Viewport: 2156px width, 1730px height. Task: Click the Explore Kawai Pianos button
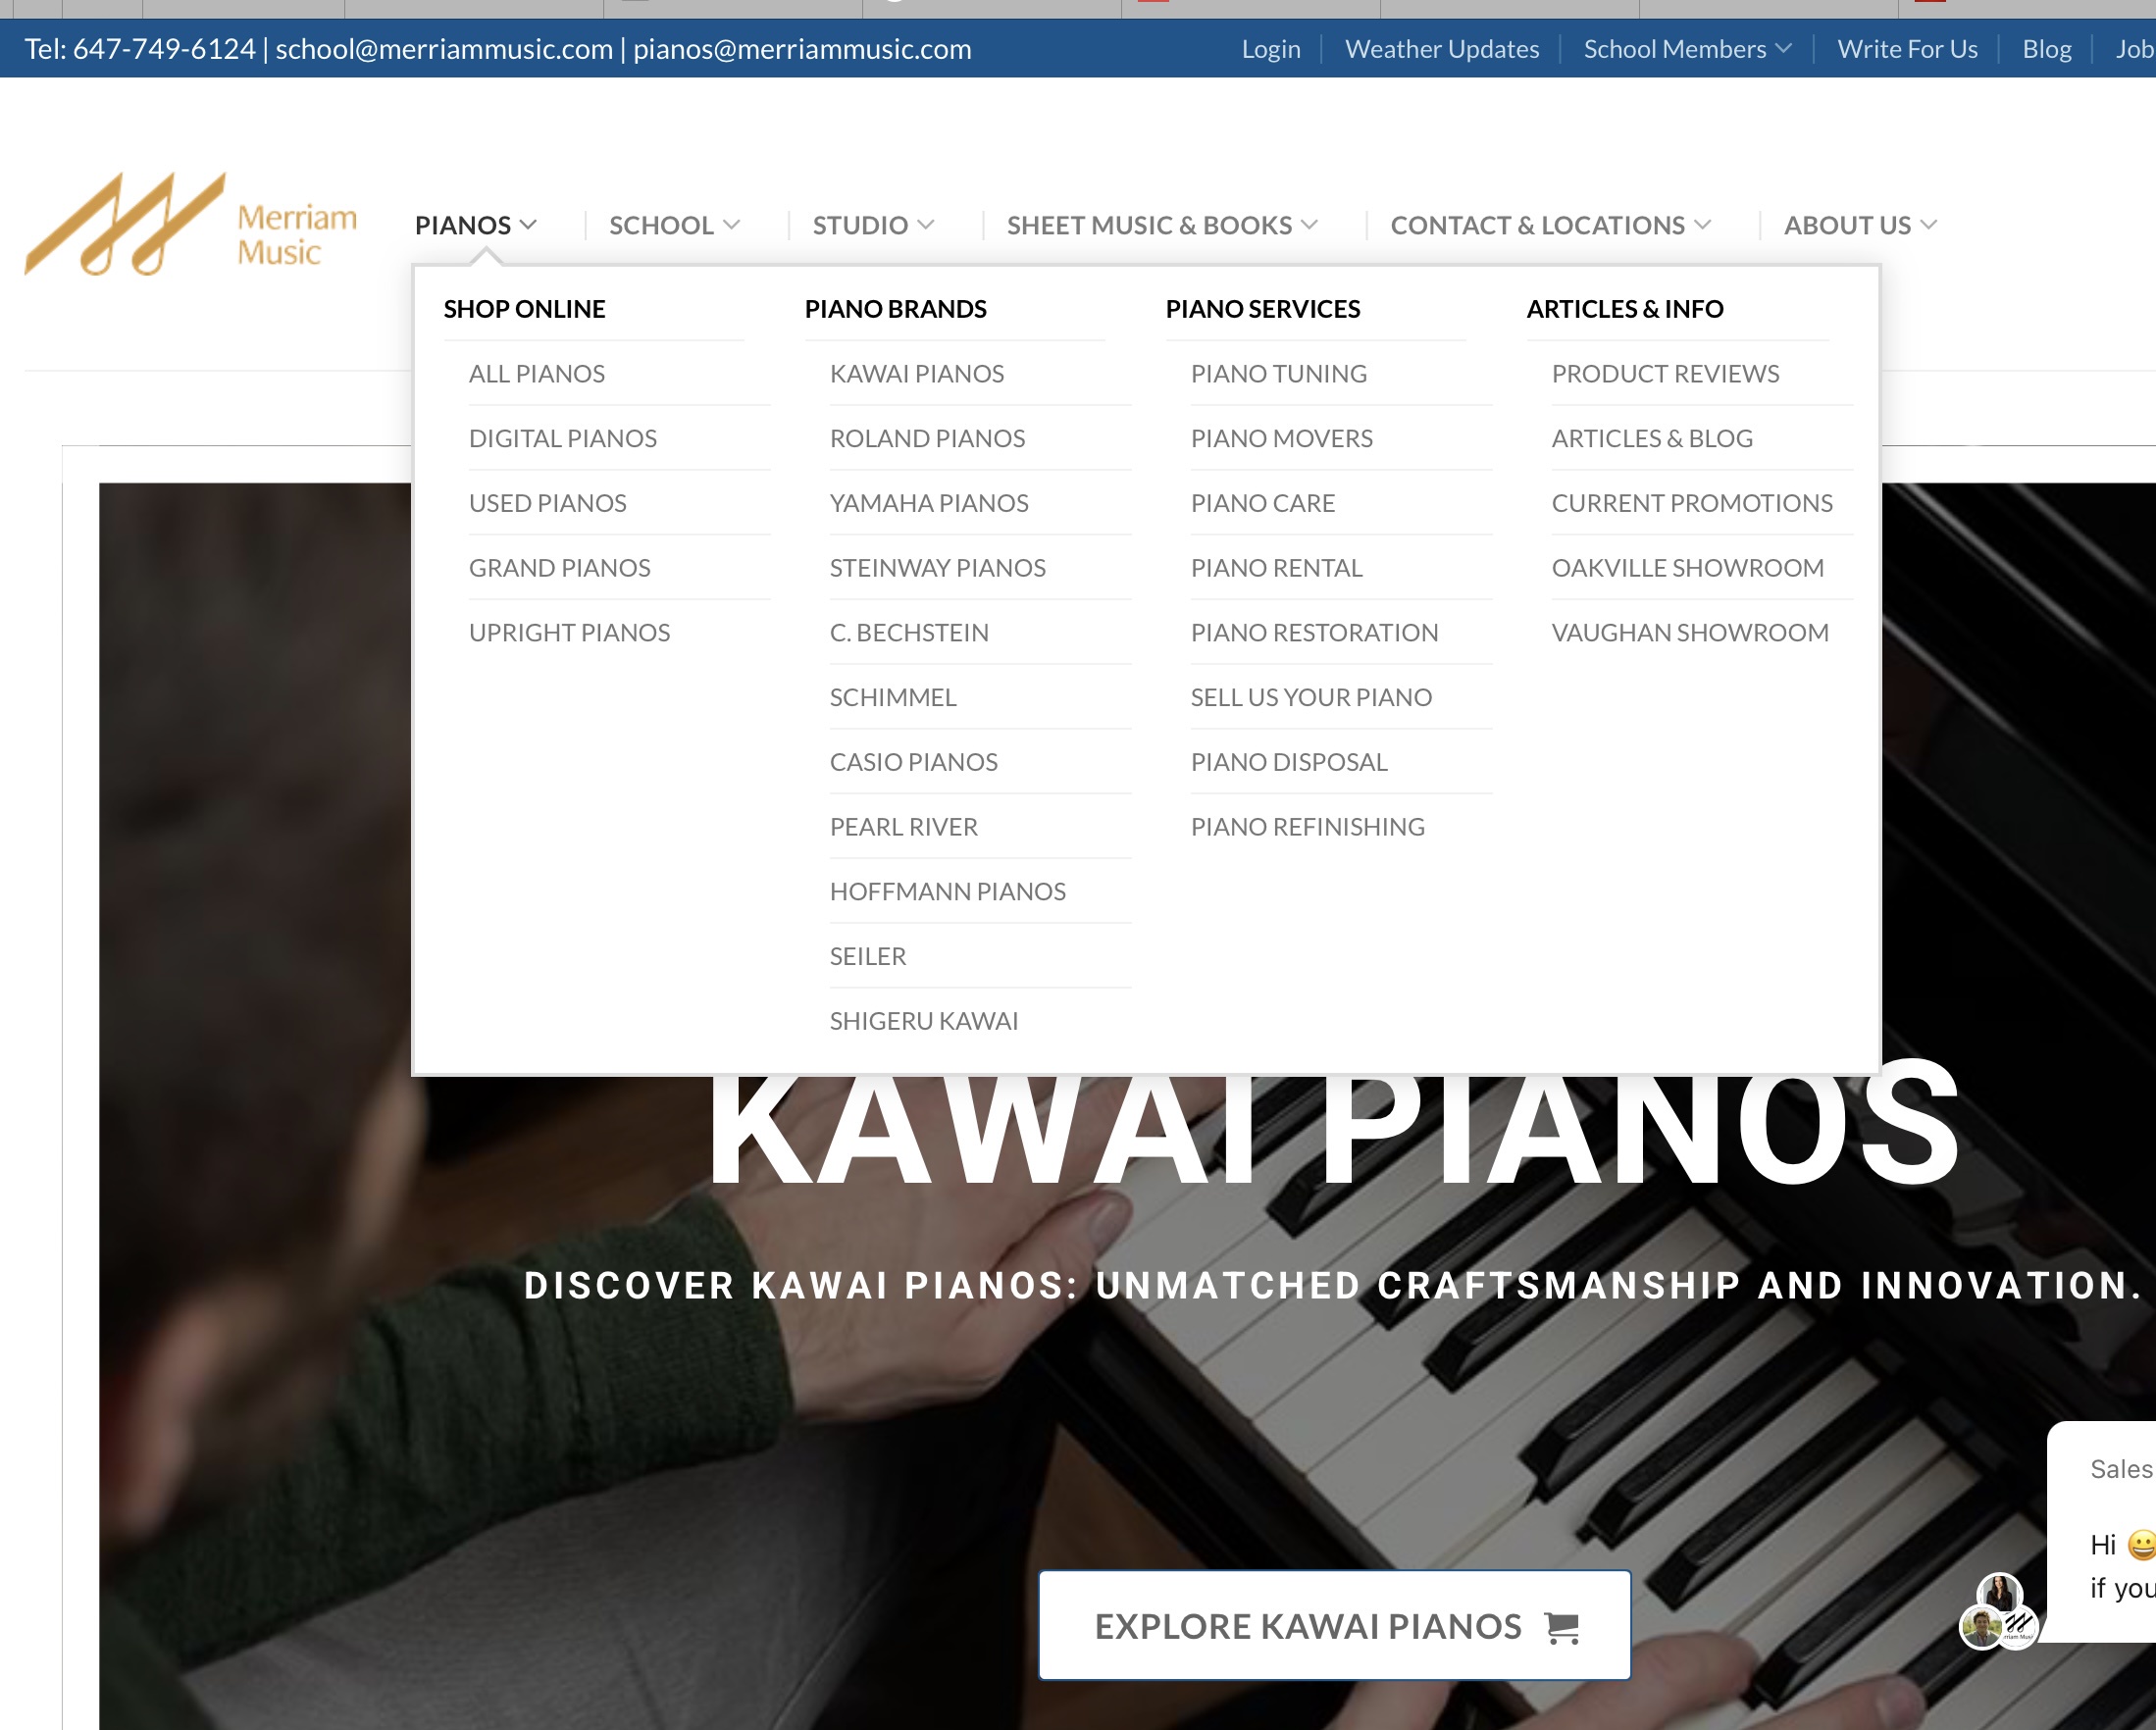(x=1334, y=1625)
